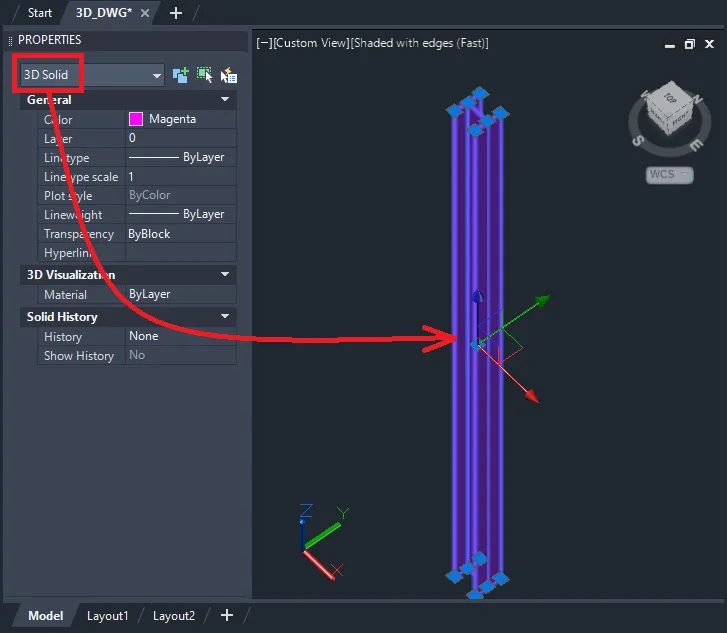Click the empty Hyperlink value field
The image size is (727, 633).
[181, 253]
